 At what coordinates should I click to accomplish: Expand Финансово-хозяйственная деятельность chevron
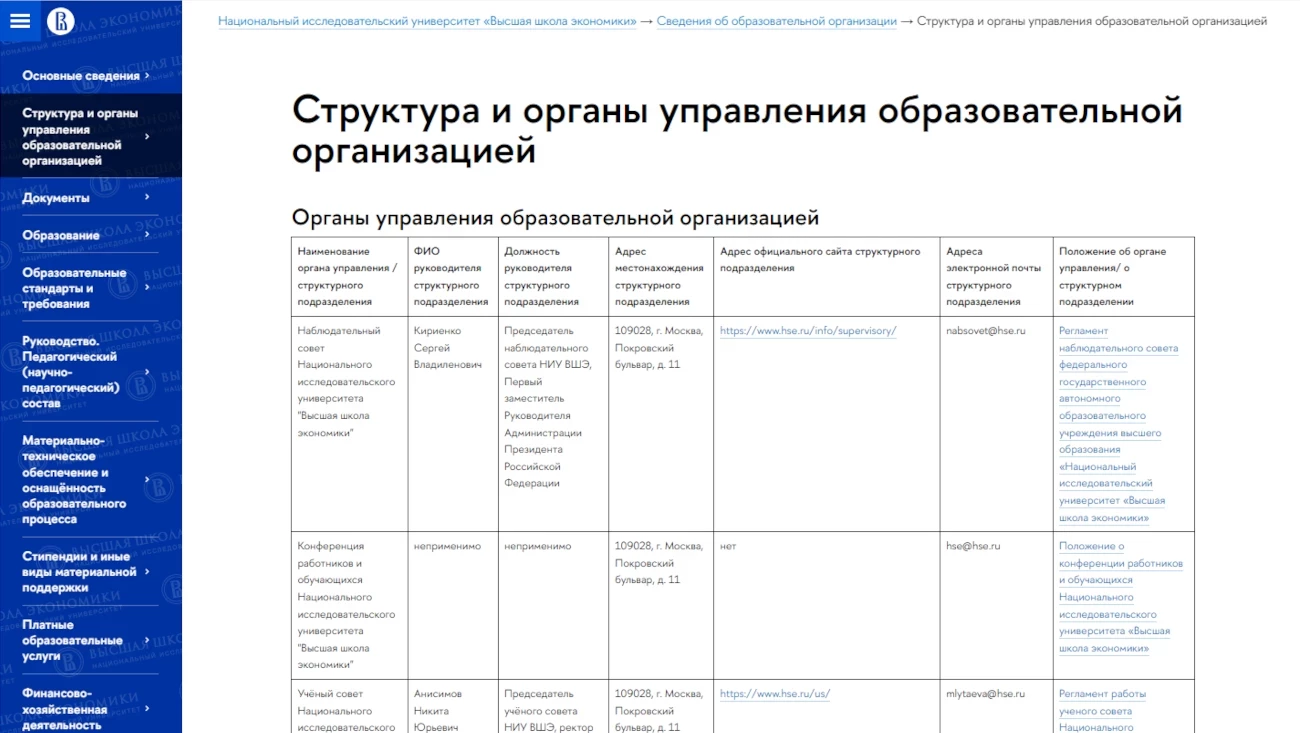pyautogui.click(x=147, y=709)
